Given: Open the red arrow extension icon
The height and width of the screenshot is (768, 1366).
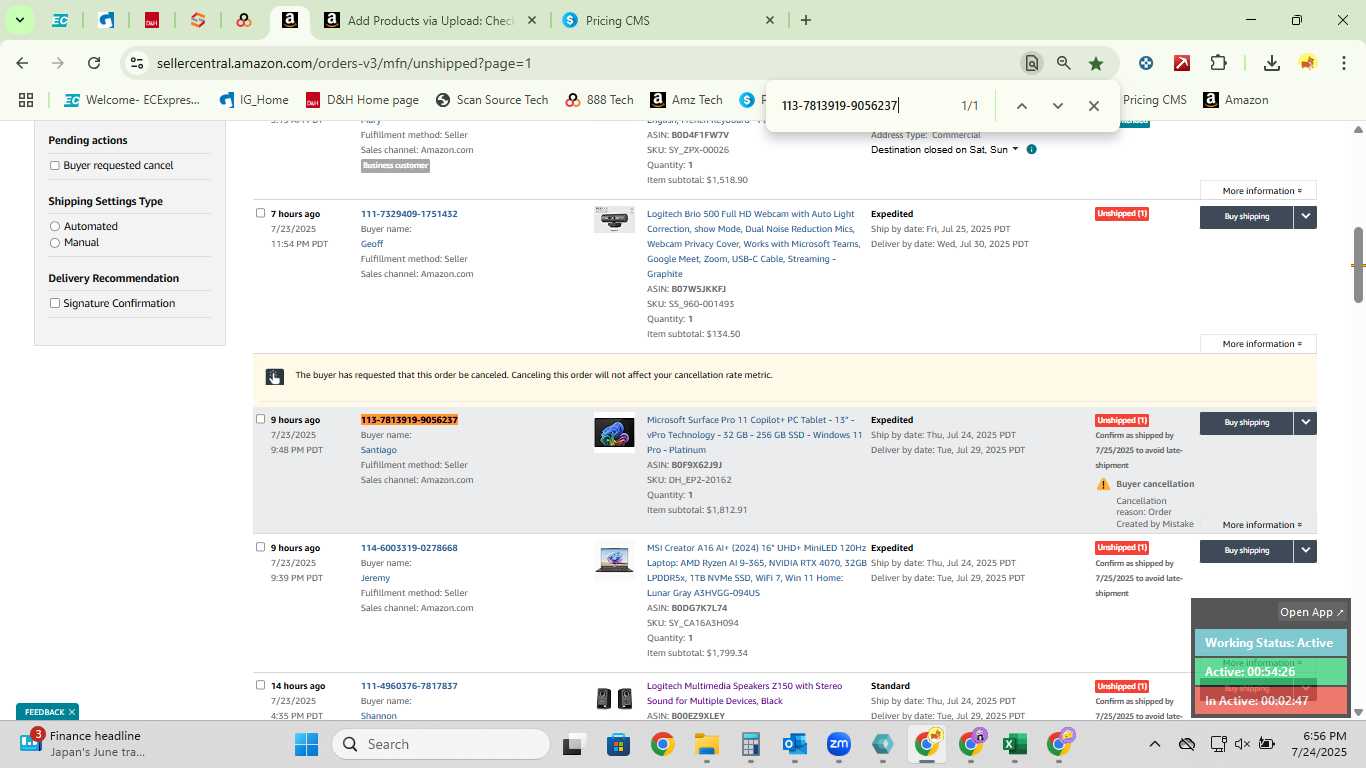Looking at the screenshot, I should (1182, 63).
